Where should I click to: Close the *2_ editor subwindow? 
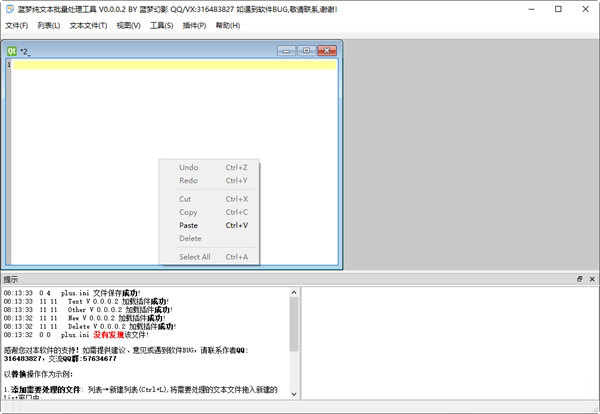(x=327, y=51)
